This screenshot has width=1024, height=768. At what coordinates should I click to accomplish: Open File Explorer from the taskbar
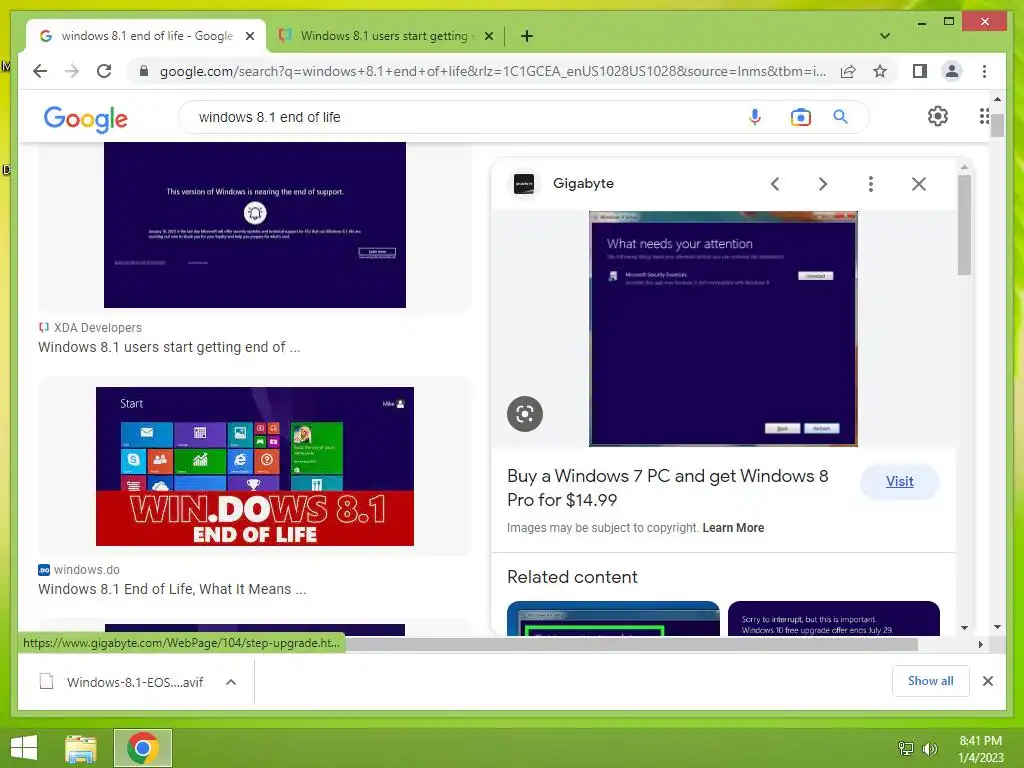coord(81,748)
